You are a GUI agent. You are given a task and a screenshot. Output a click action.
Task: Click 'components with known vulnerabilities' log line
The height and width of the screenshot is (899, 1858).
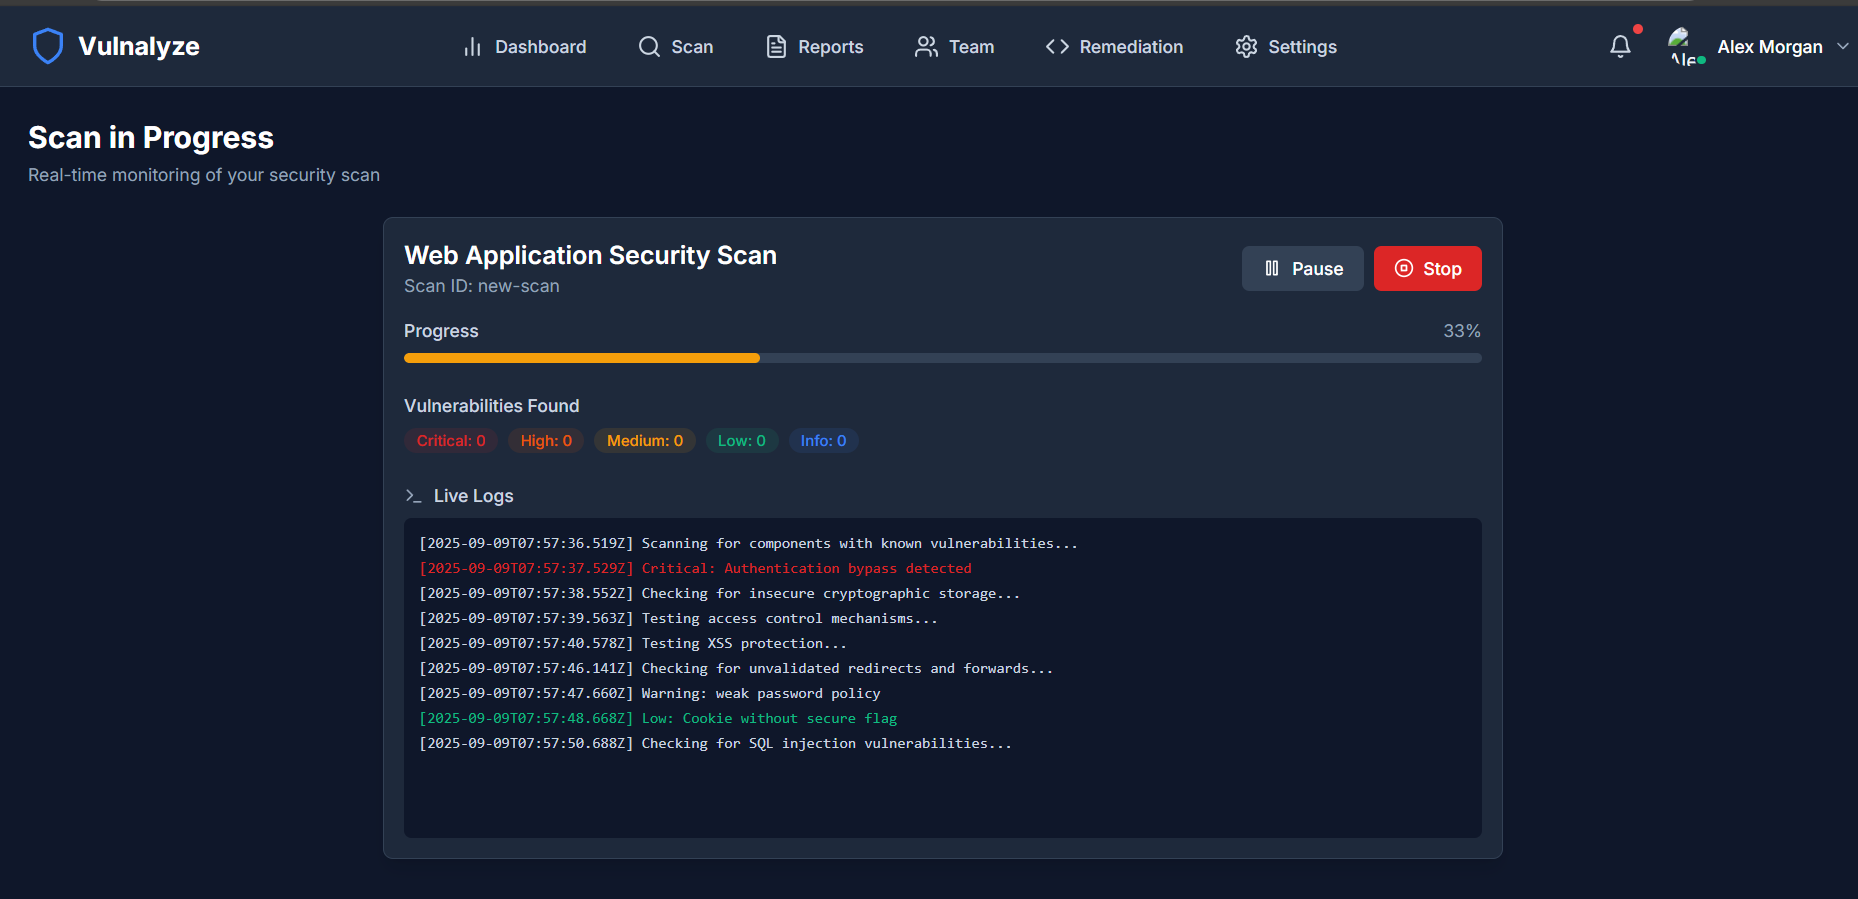click(749, 543)
